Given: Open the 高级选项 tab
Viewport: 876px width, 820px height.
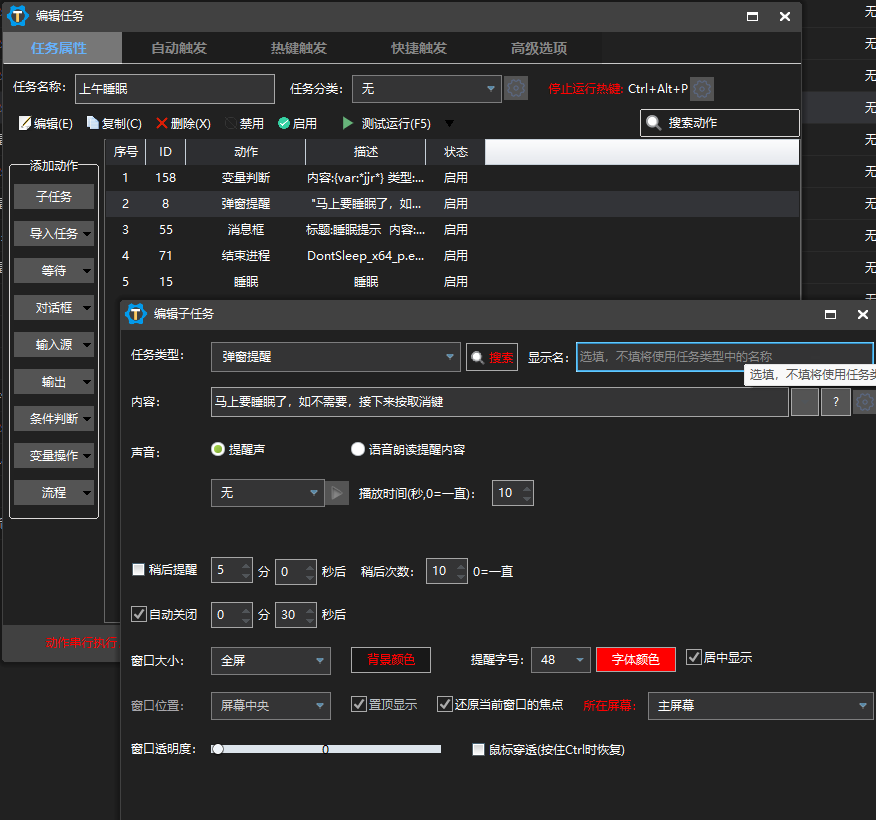Looking at the screenshot, I should (539, 48).
